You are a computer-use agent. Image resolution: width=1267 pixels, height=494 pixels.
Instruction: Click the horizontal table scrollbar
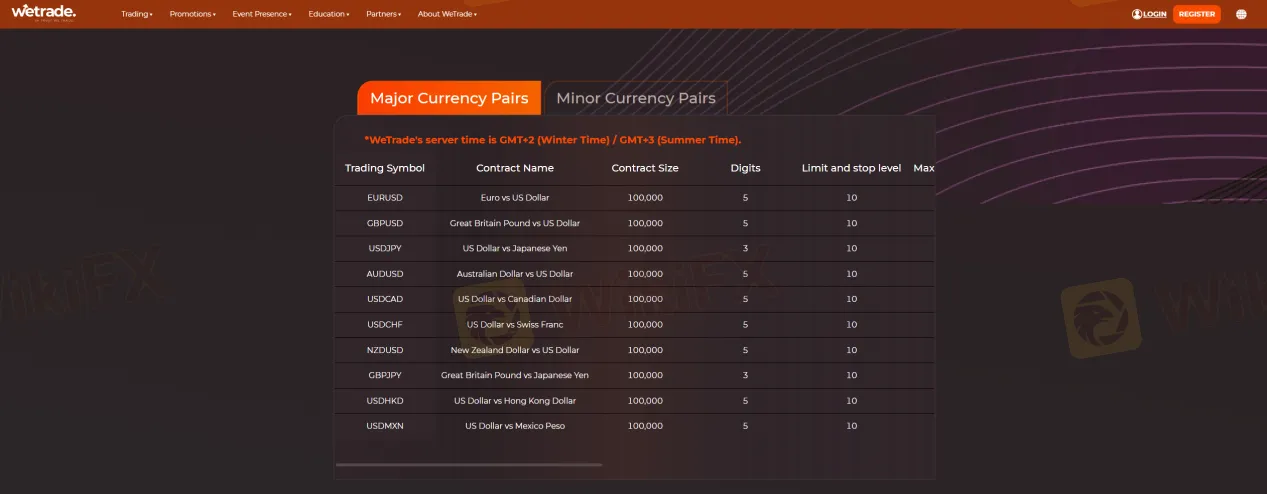469,464
